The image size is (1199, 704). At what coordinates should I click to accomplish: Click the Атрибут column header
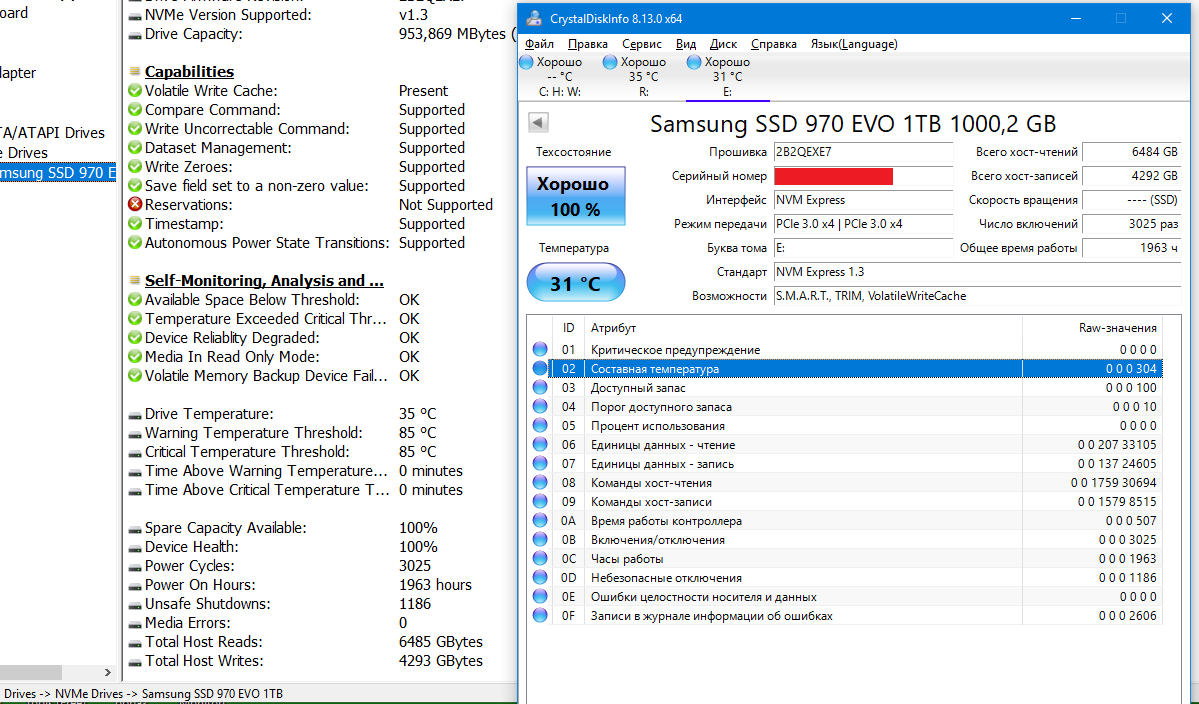click(x=803, y=328)
